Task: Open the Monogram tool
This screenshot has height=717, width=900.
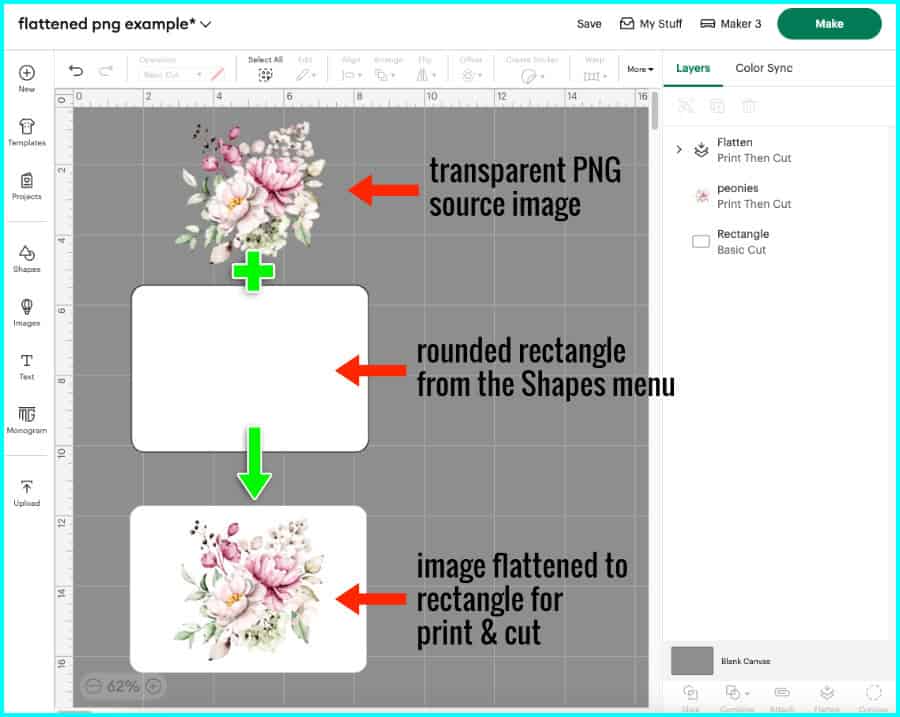Action: 26,420
